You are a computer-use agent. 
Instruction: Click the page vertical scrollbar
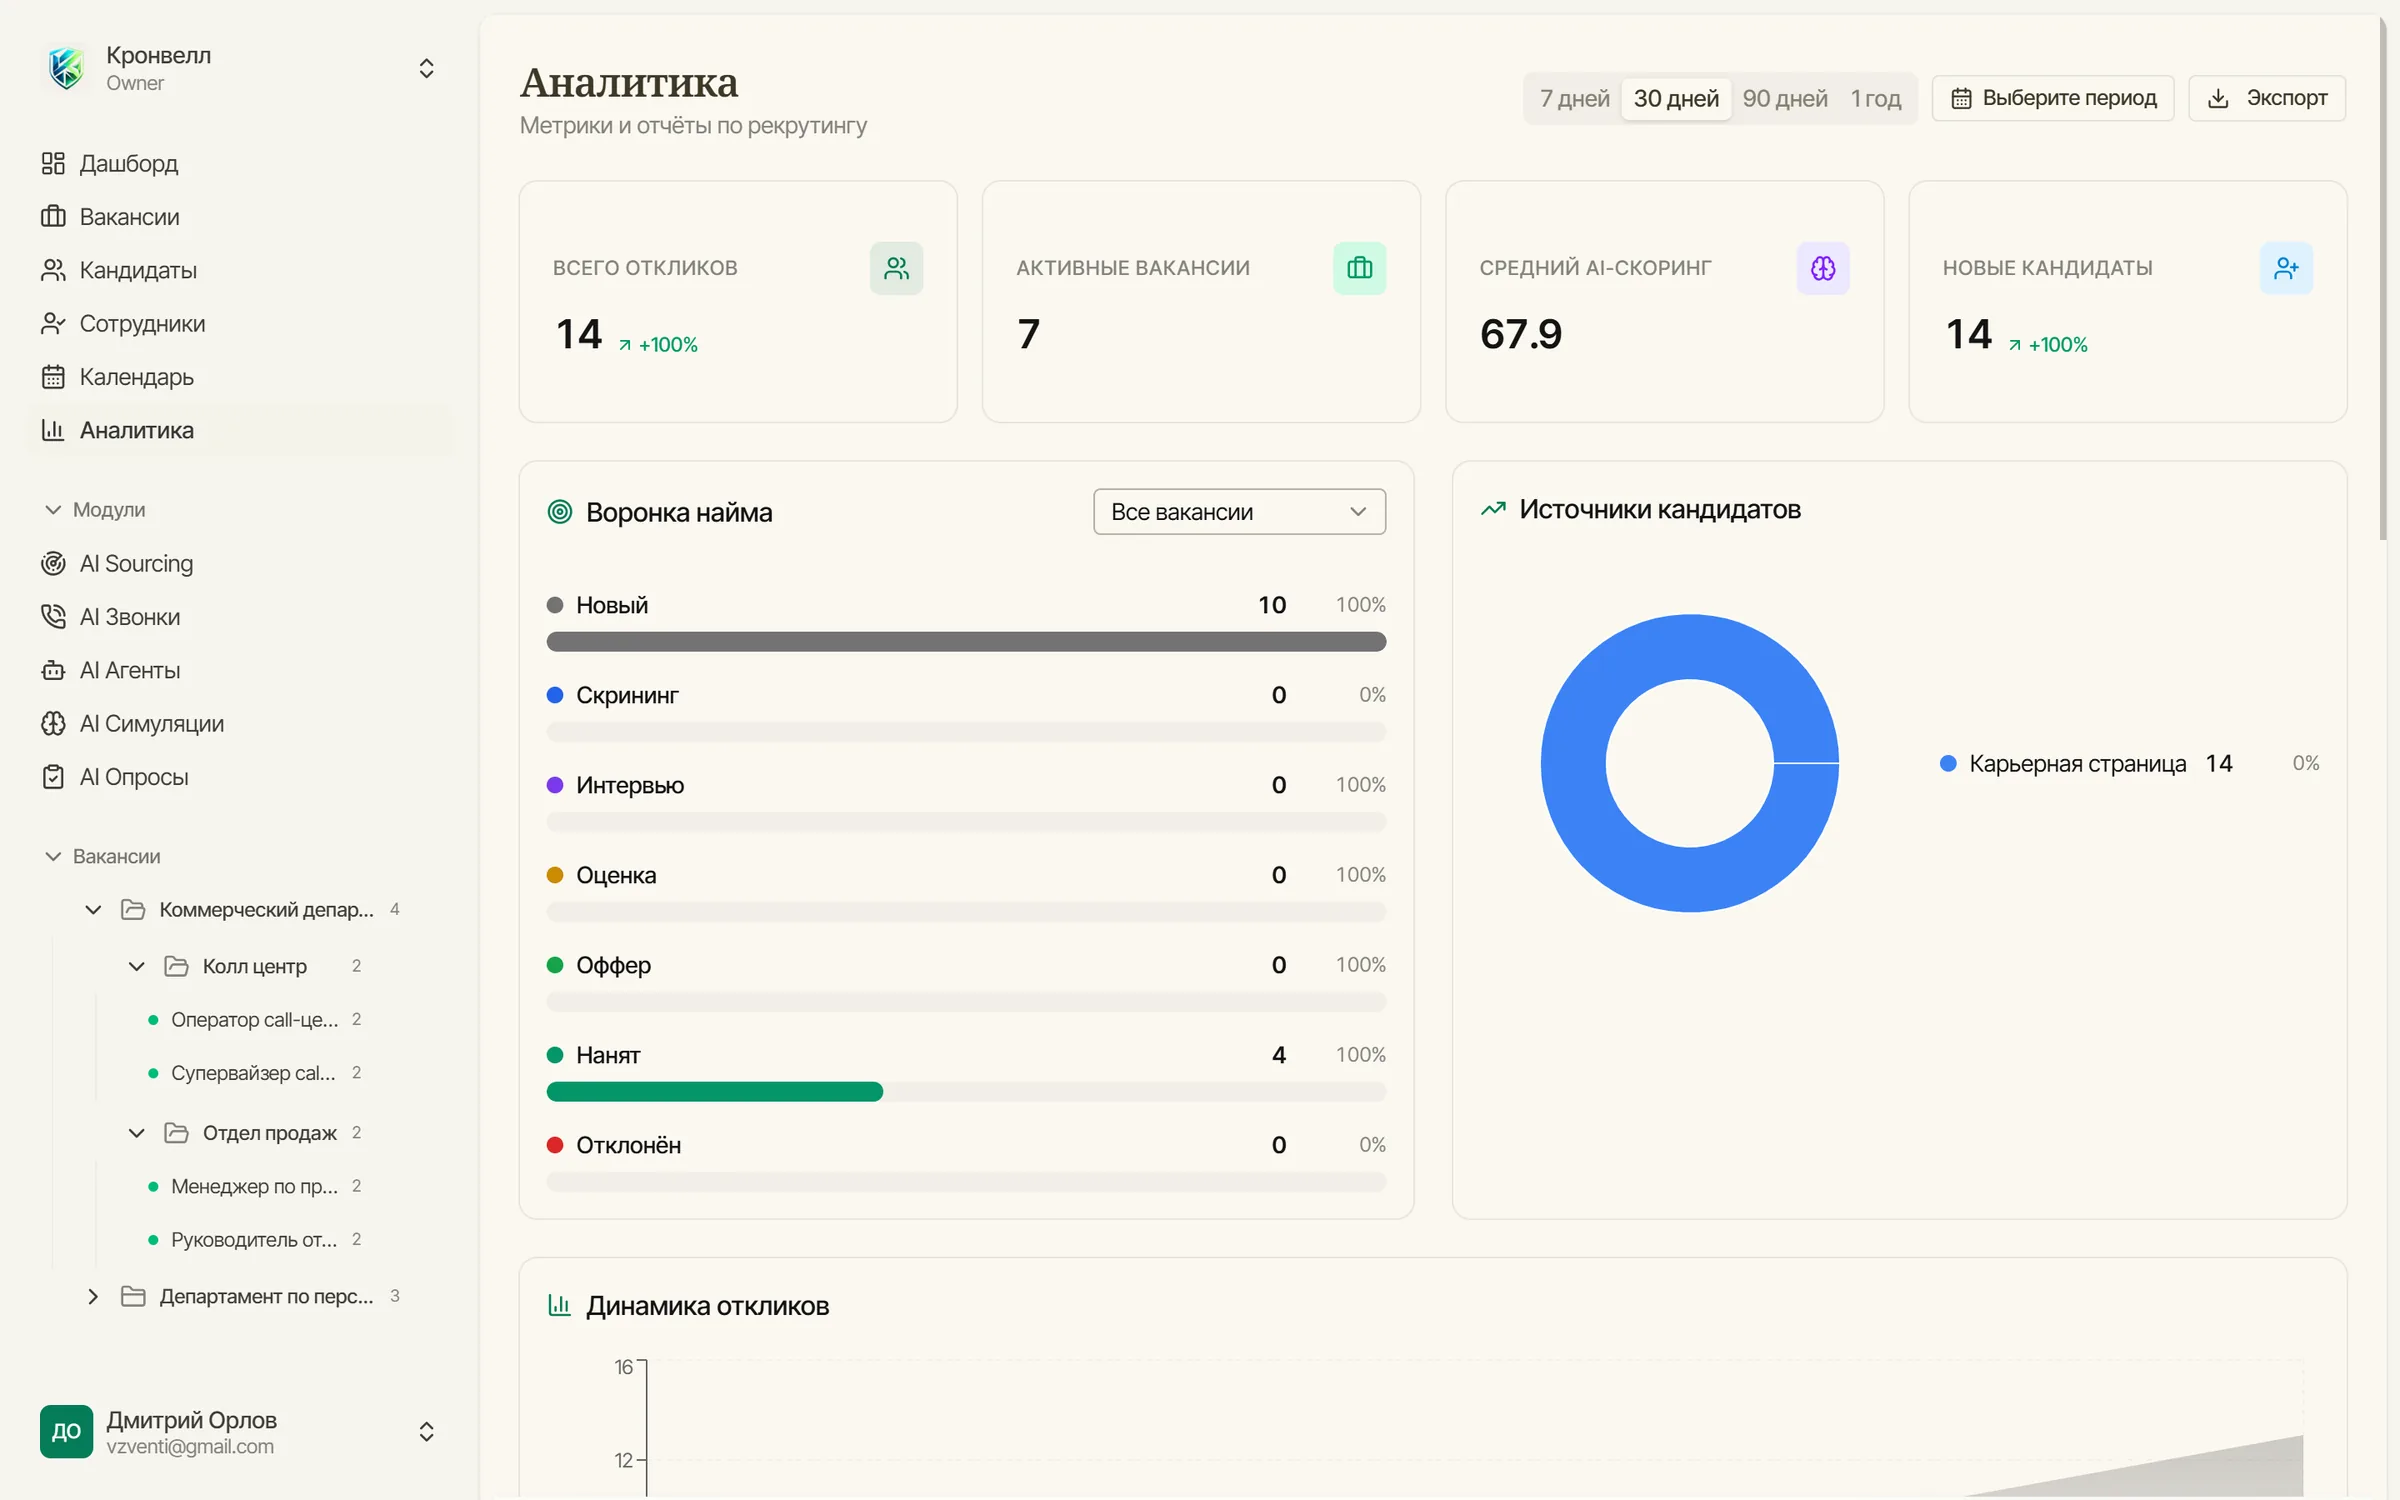coord(2384,280)
